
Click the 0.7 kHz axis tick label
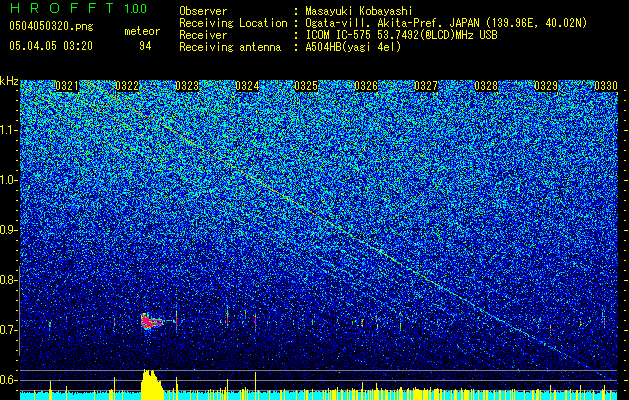tap(9, 330)
